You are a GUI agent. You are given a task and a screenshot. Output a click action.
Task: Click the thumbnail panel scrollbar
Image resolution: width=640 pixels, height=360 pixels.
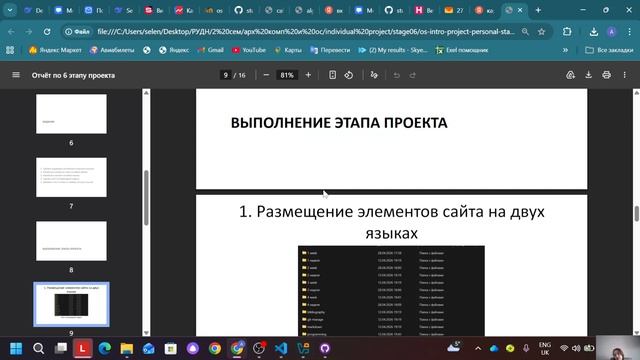point(146,198)
